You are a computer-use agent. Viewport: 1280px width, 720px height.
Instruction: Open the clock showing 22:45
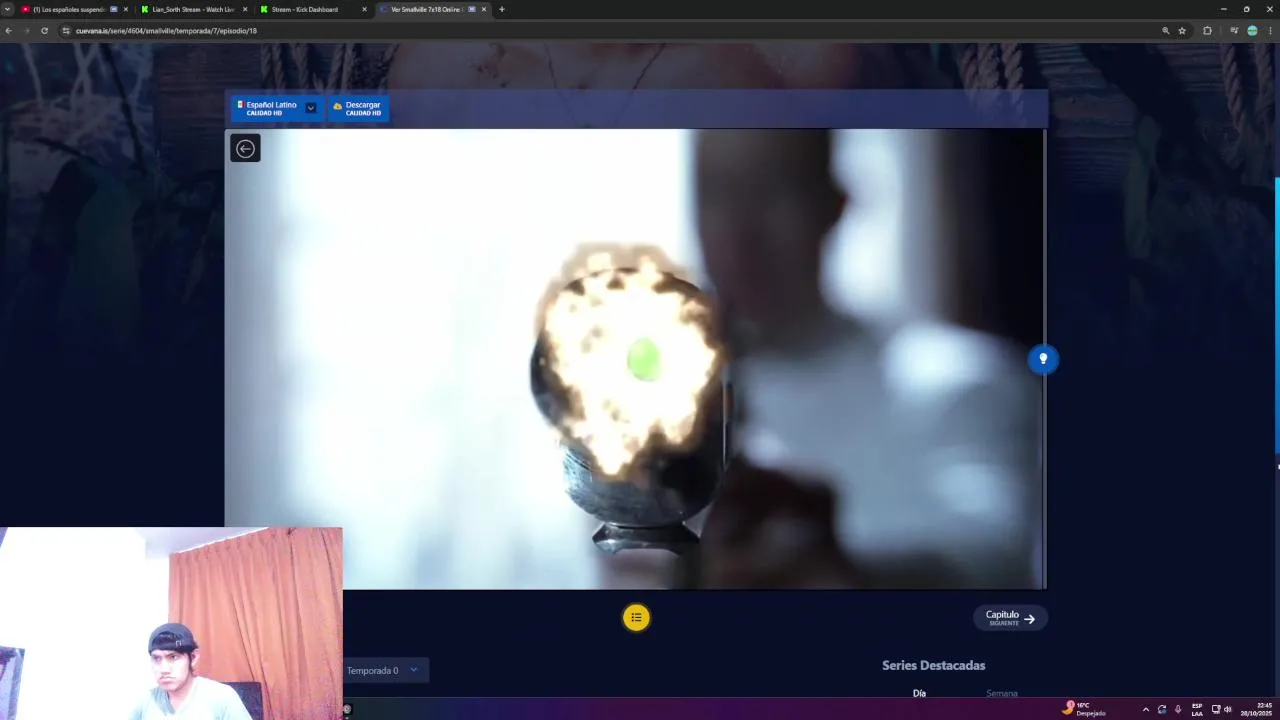click(1257, 709)
